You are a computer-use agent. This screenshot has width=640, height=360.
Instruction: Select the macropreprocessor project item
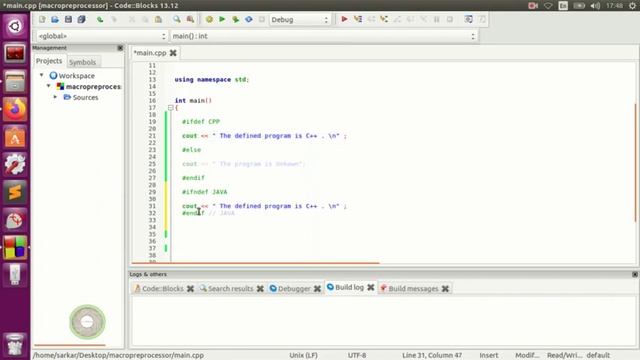click(93, 87)
